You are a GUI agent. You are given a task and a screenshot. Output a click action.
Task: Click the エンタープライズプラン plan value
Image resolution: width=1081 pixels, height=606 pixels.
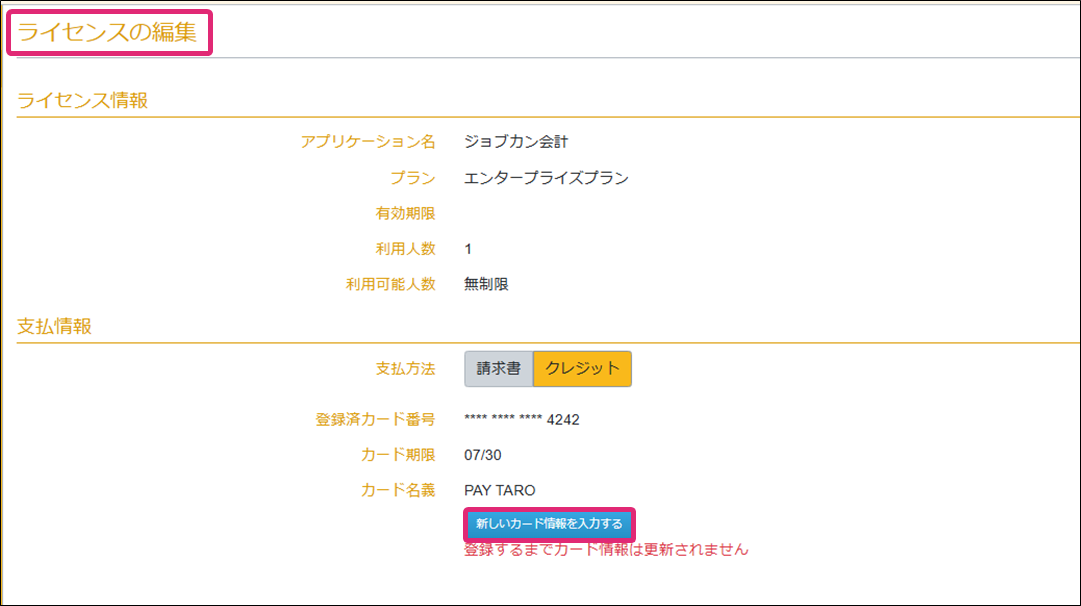click(x=546, y=179)
